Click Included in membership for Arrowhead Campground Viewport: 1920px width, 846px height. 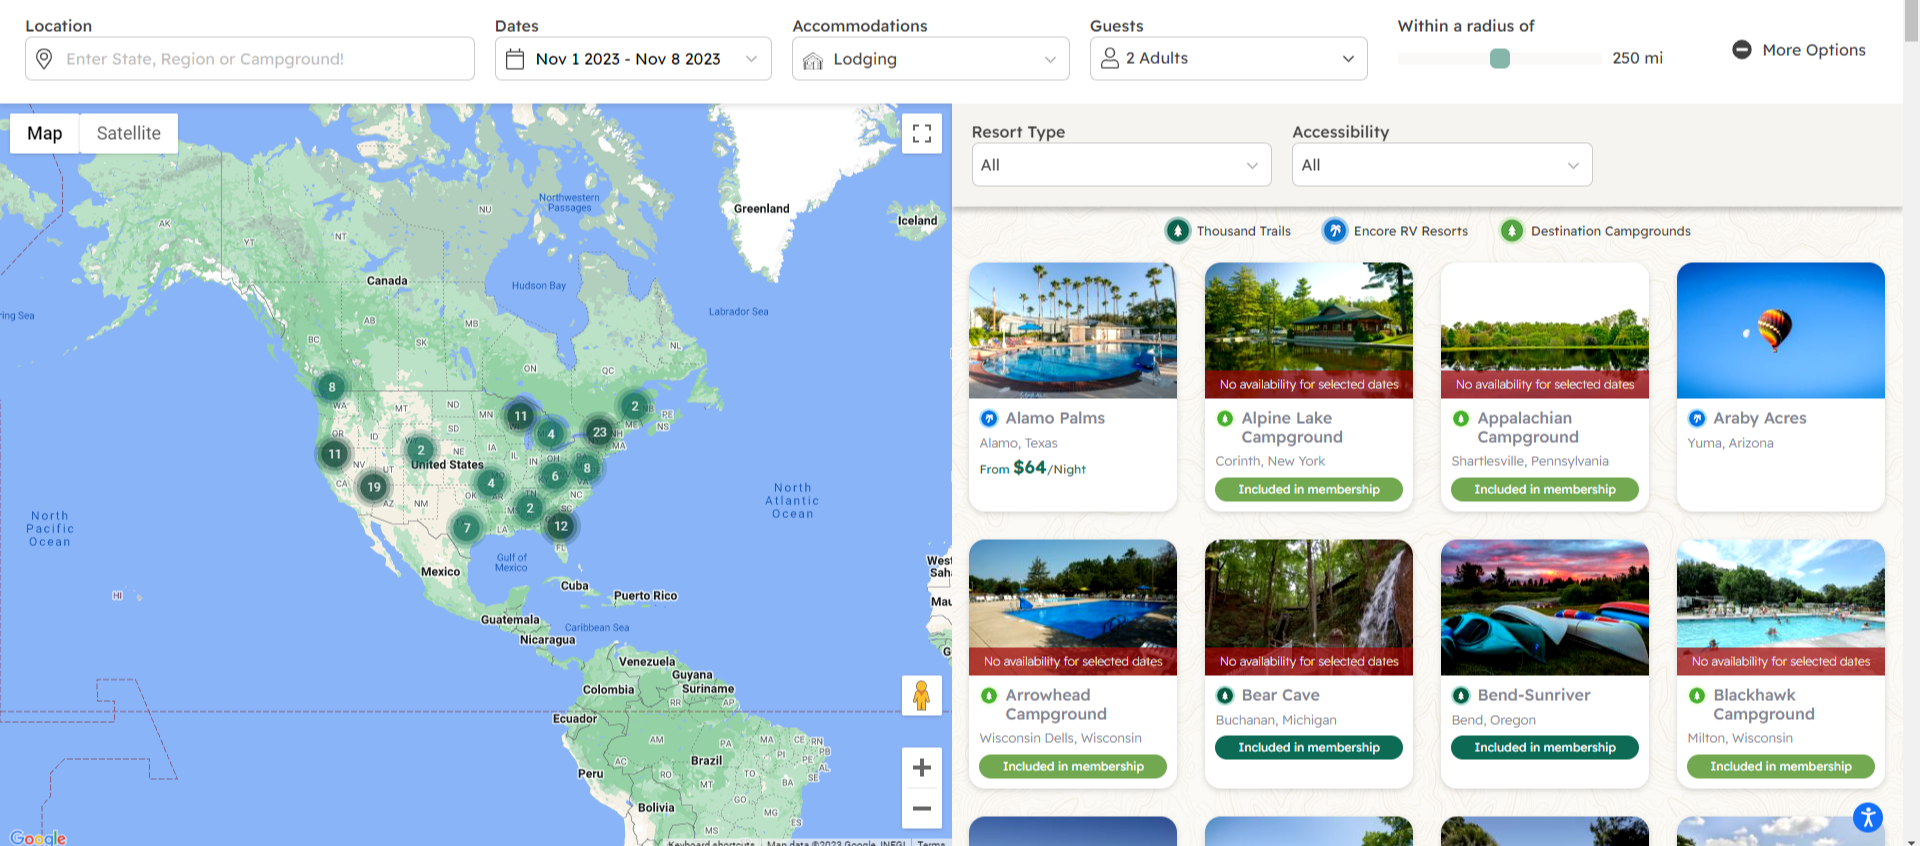pos(1073,766)
